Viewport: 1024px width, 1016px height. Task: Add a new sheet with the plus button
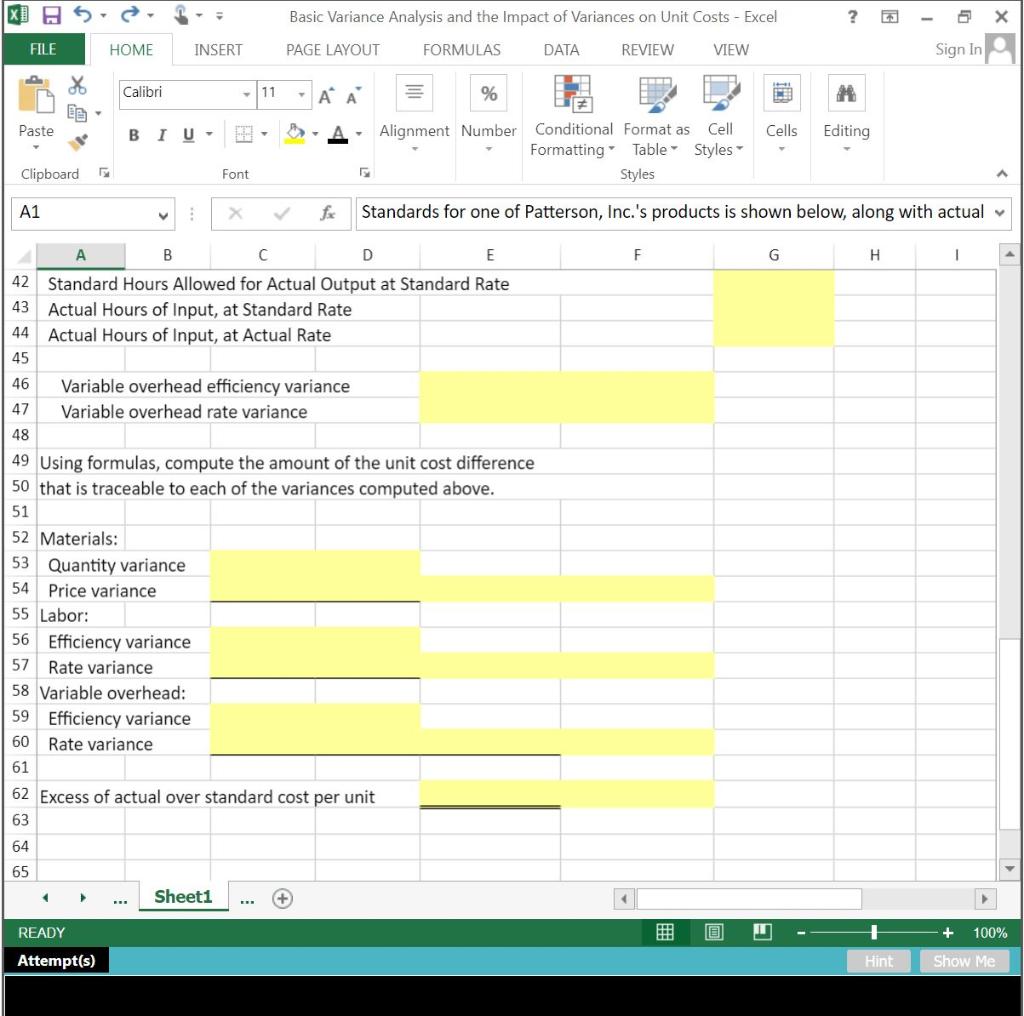(282, 898)
